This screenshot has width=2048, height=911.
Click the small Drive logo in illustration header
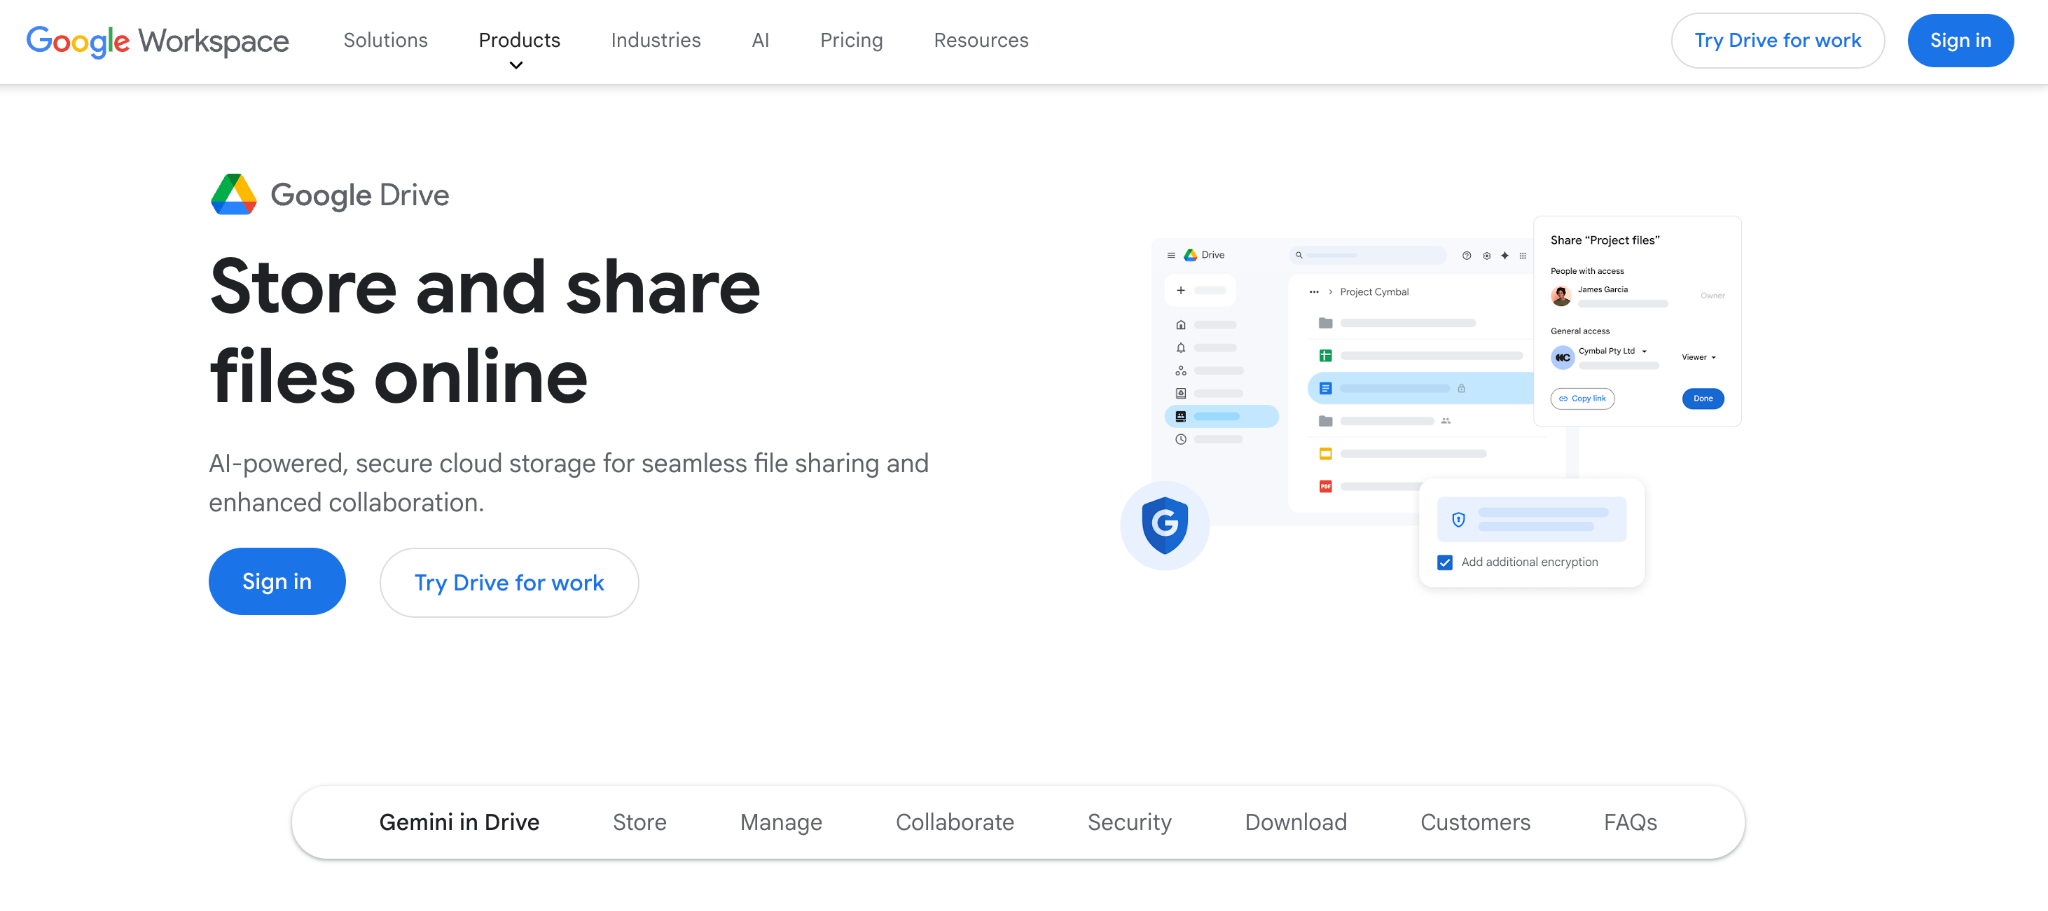coord(1190,255)
